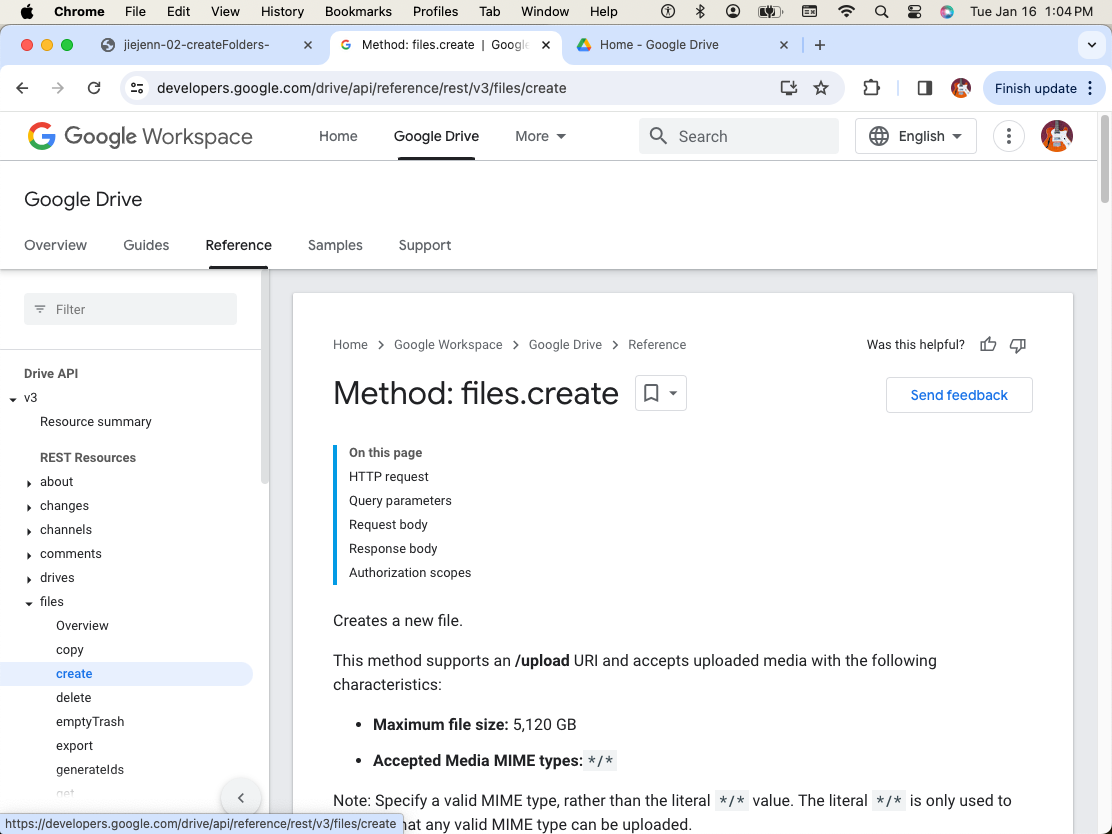Click the vertical dots options icon in site header
1112x834 pixels.
tap(1008, 136)
